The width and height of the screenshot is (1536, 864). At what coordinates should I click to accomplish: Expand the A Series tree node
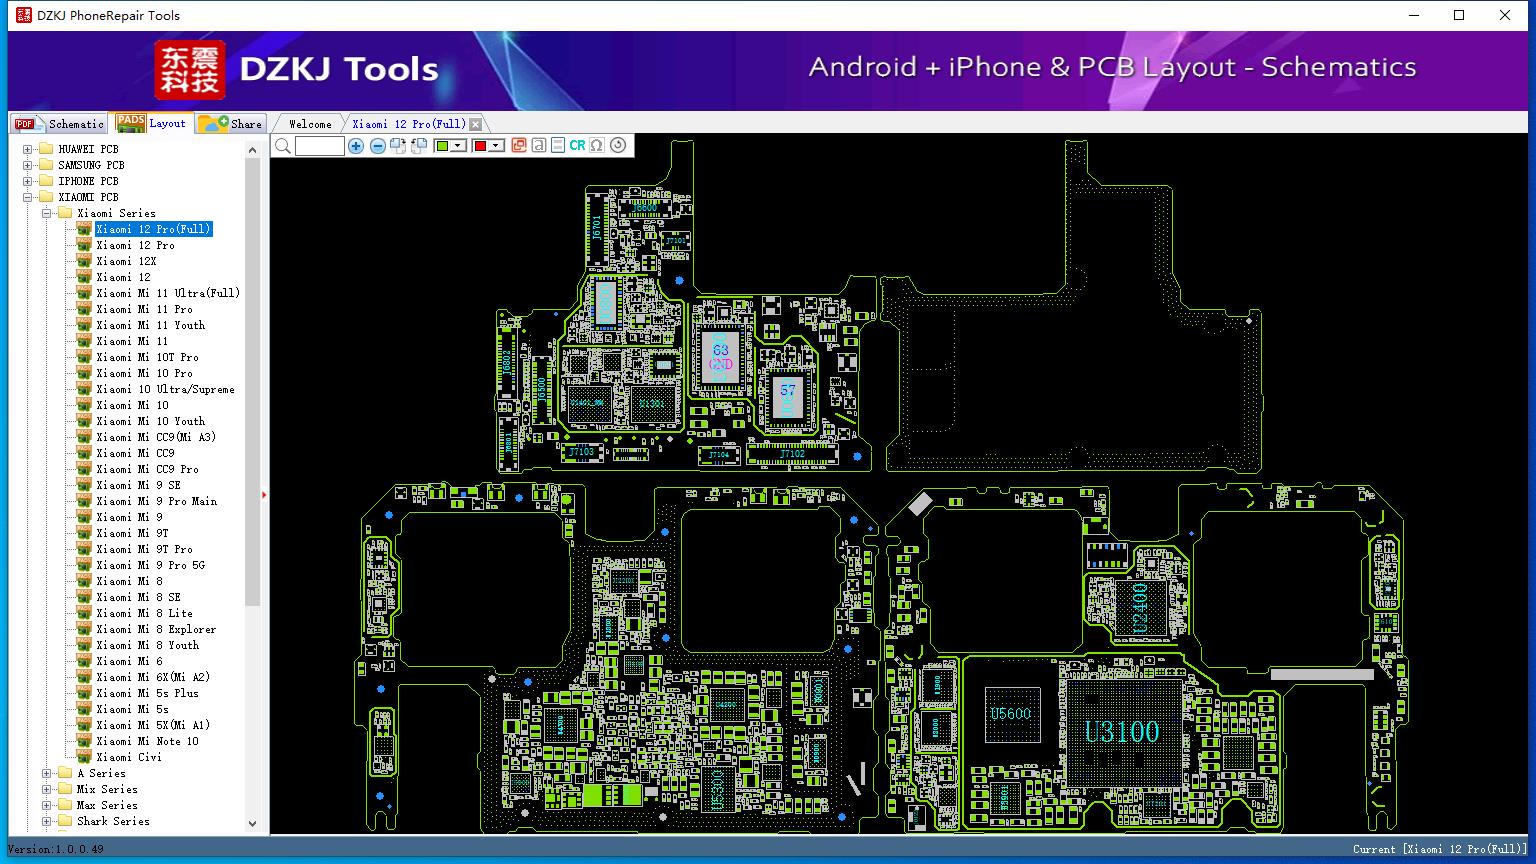pyautogui.click(x=47, y=773)
